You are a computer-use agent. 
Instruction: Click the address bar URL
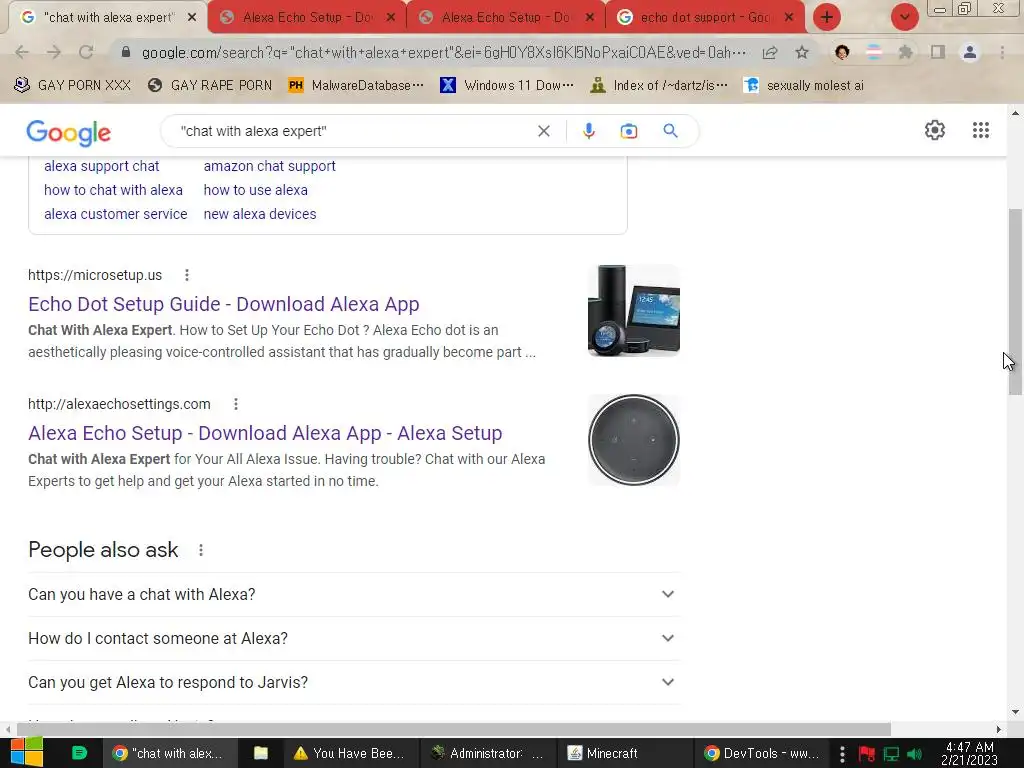(x=444, y=52)
